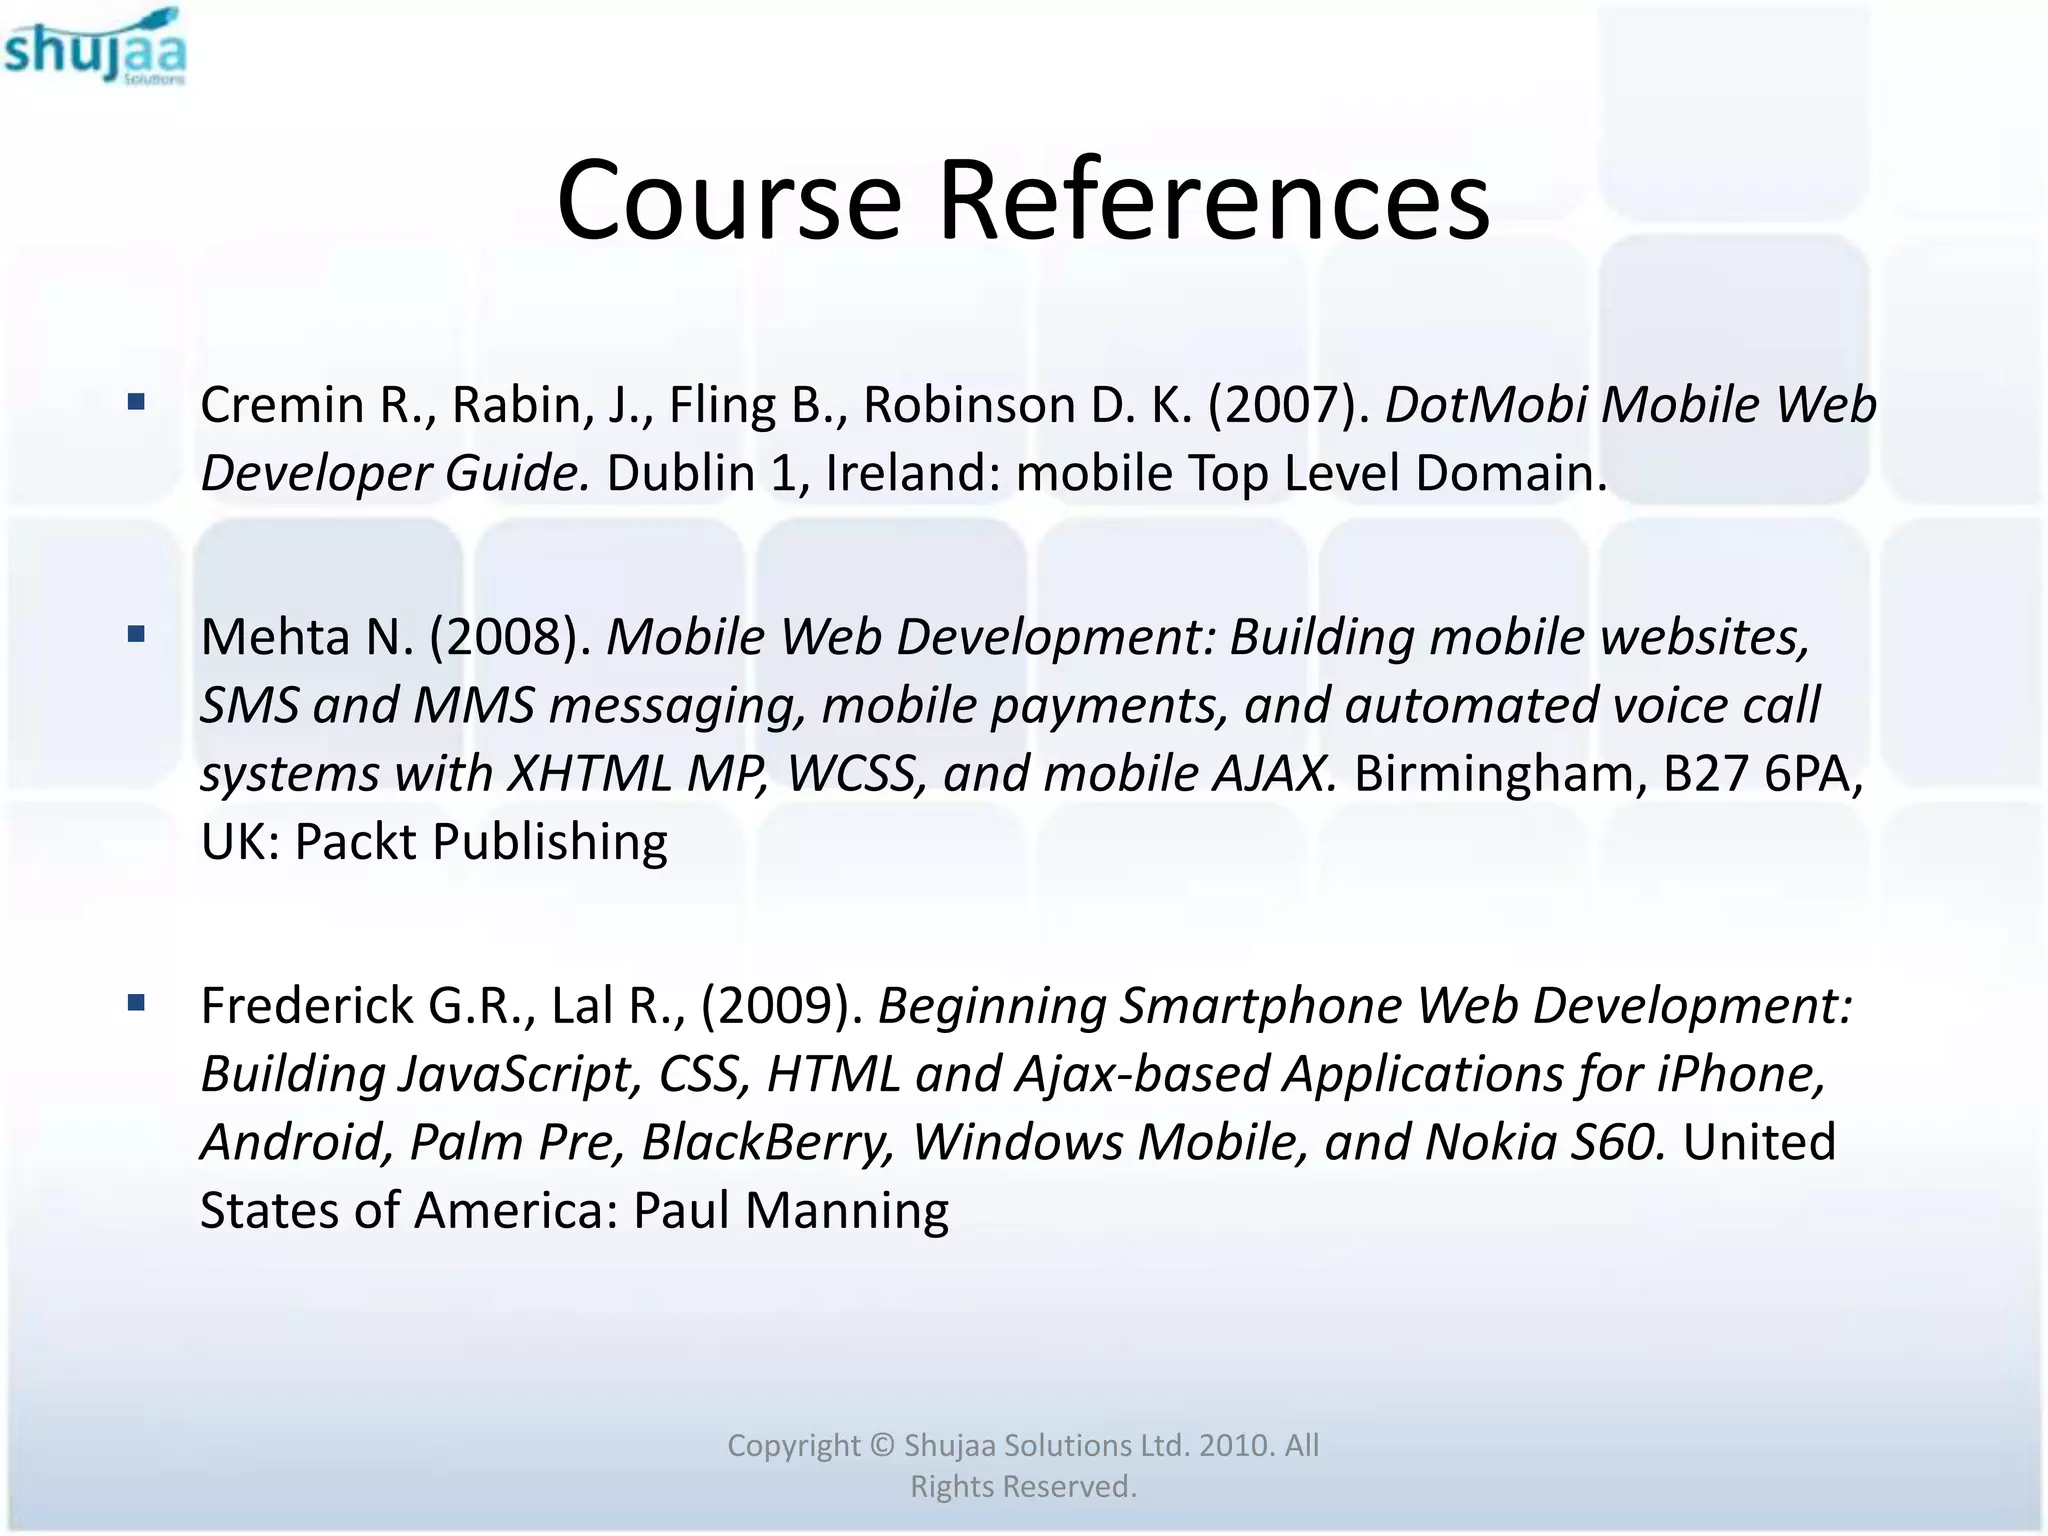The width and height of the screenshot is (2048, 1536).
Task: Click 'Mobile Web Development: Building mobile websites,'
Action: 1209,637
